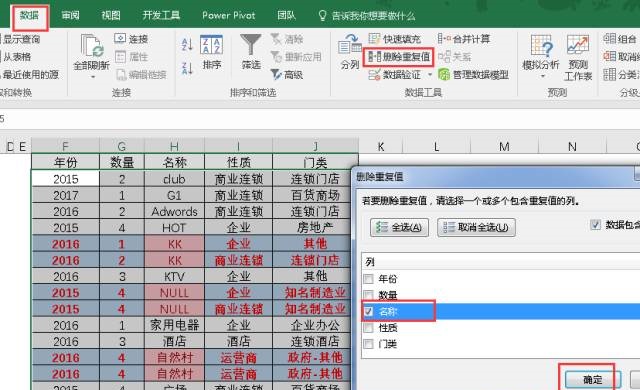Click the 告诉我你想要做什么 search box
This screenshot has width=640, height=390.
367,16
